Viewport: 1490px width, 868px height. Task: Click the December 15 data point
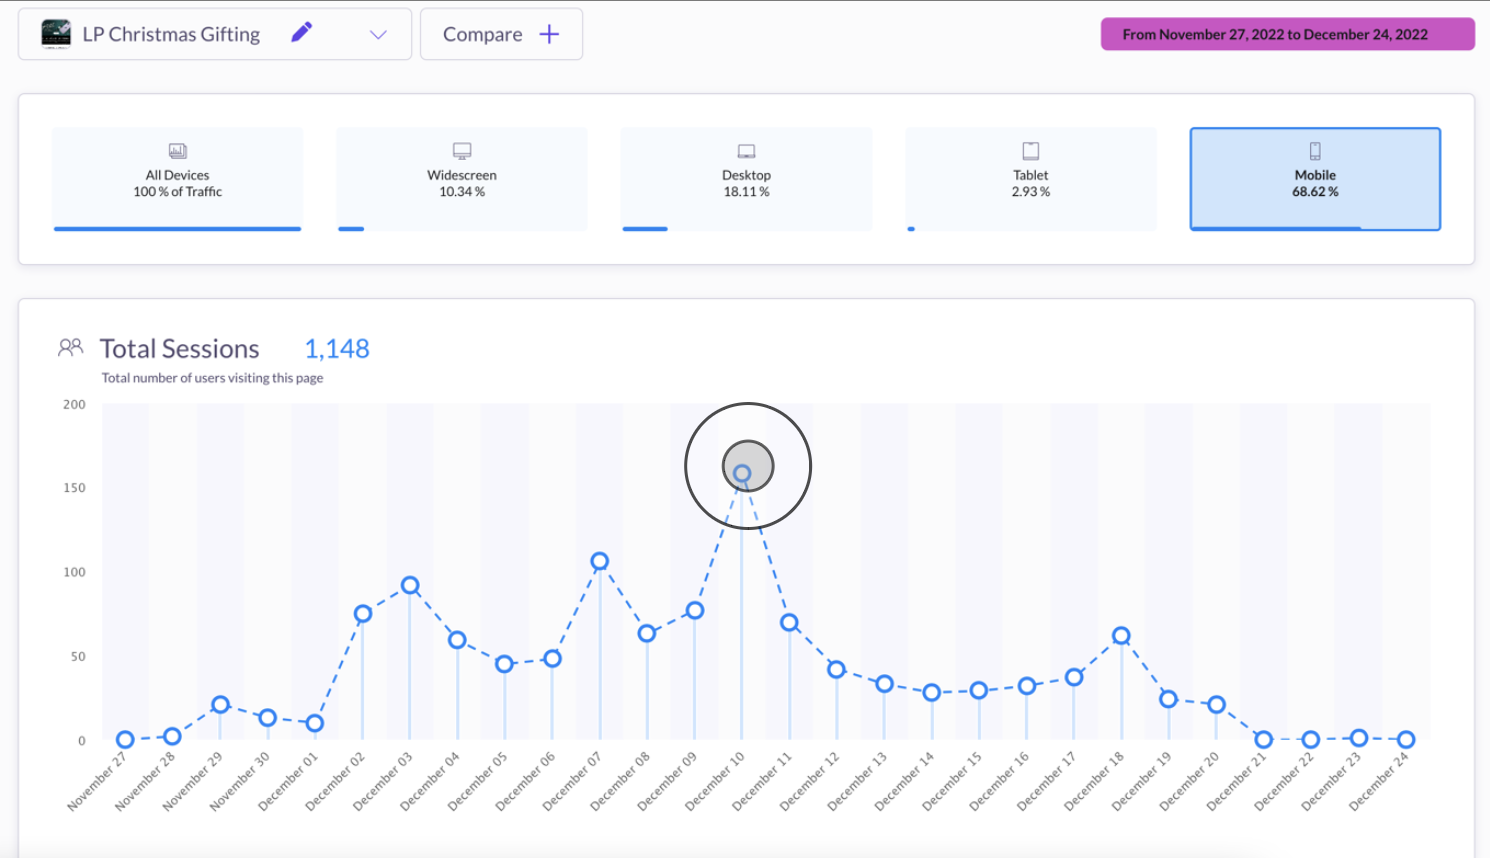tap(979, 690)
